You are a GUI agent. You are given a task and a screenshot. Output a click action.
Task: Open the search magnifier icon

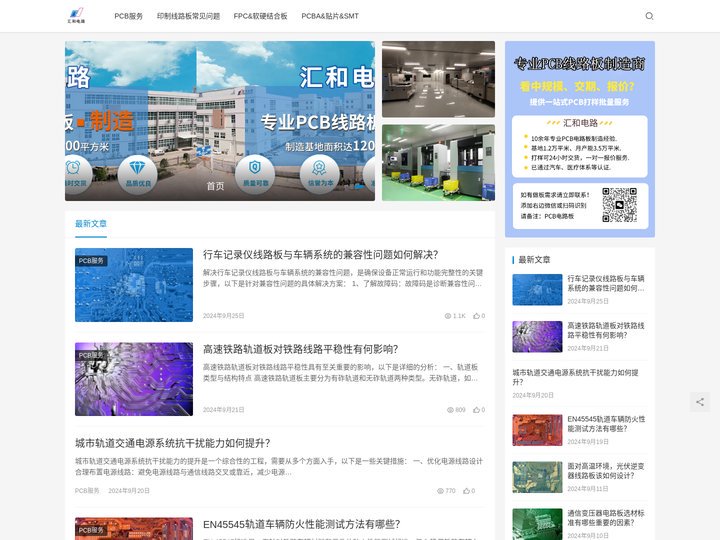649,16
